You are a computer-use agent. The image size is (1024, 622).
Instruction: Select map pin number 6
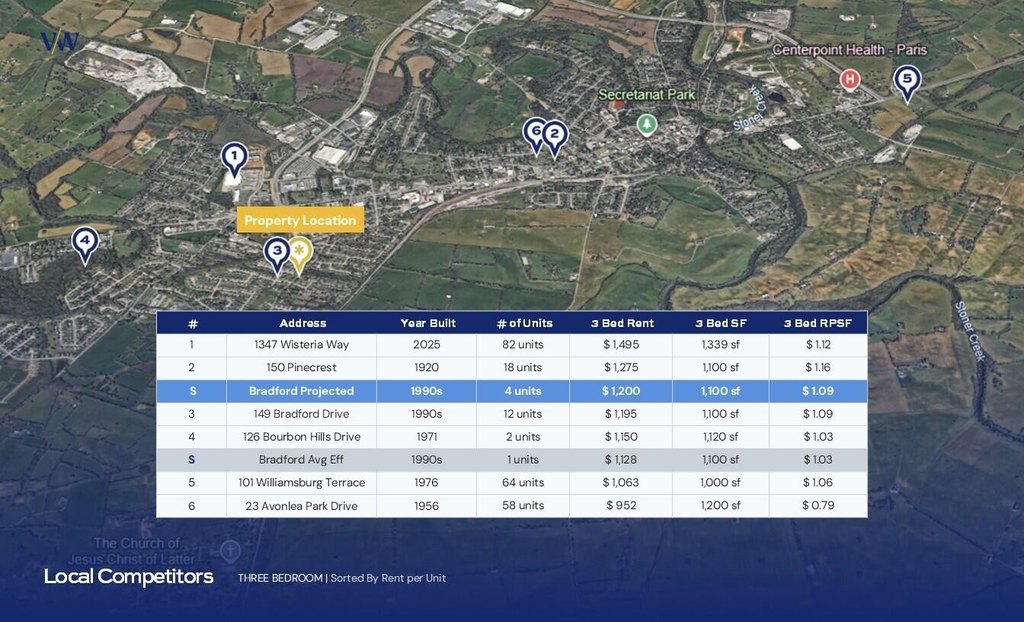(535, 132)
